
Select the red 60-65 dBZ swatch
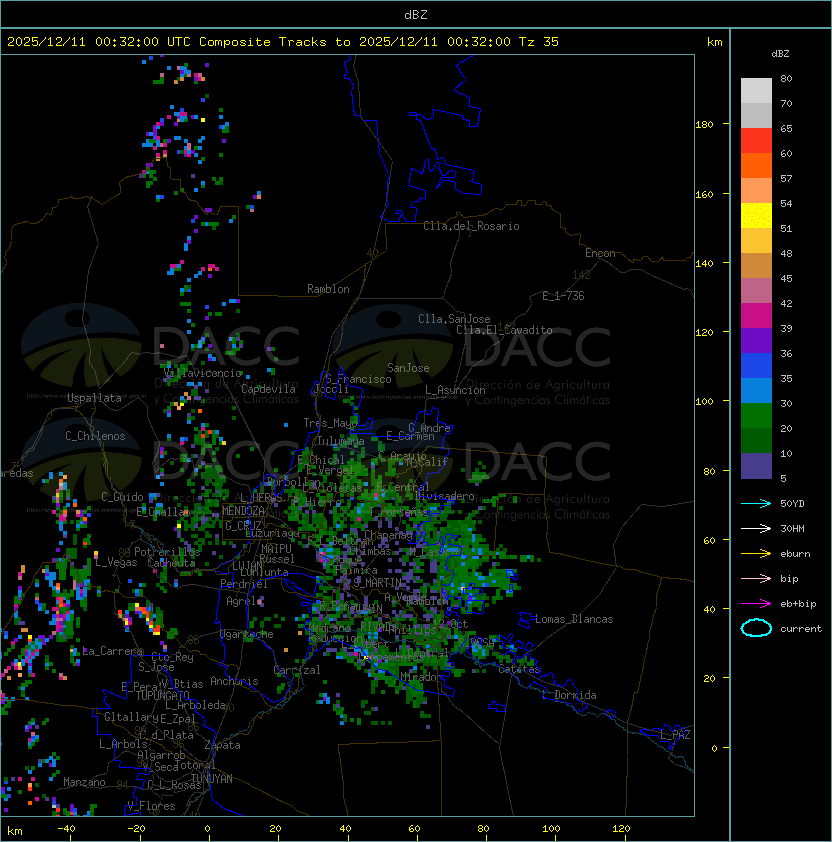tap(756, 141)
